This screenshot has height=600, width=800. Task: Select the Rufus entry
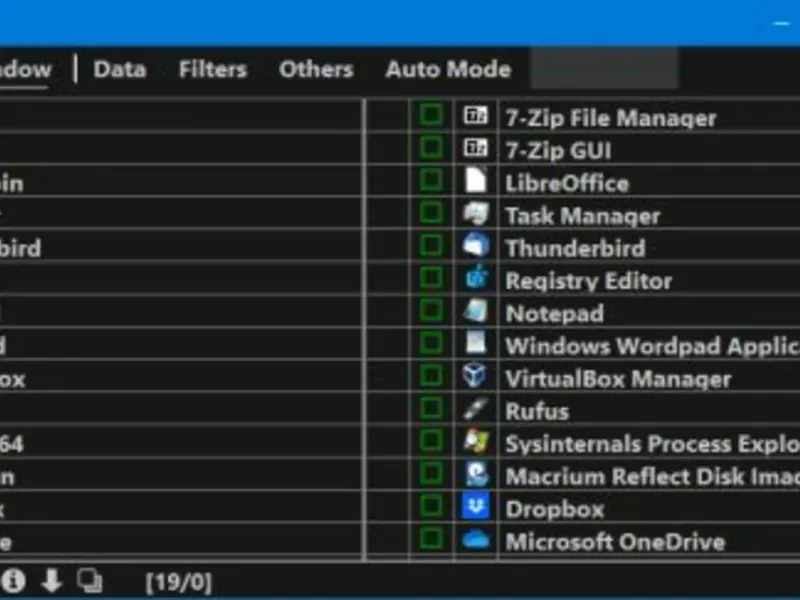[x=537, y=411]
